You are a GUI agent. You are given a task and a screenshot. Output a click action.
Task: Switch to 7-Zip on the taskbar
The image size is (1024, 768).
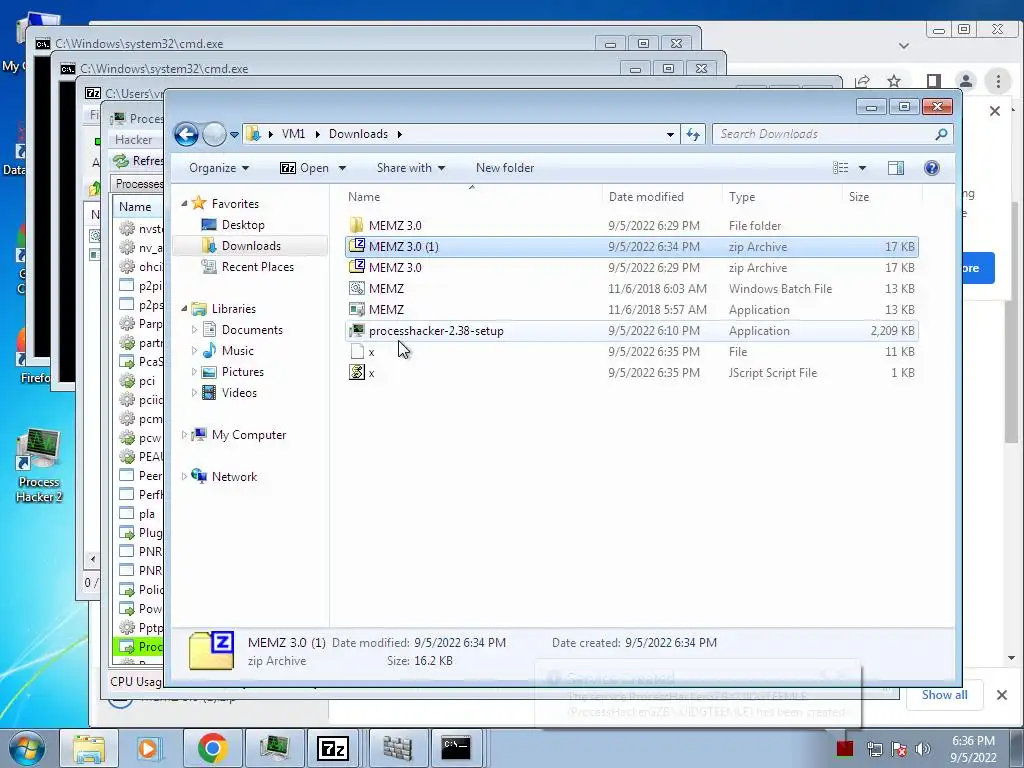[x=332, y=748]
